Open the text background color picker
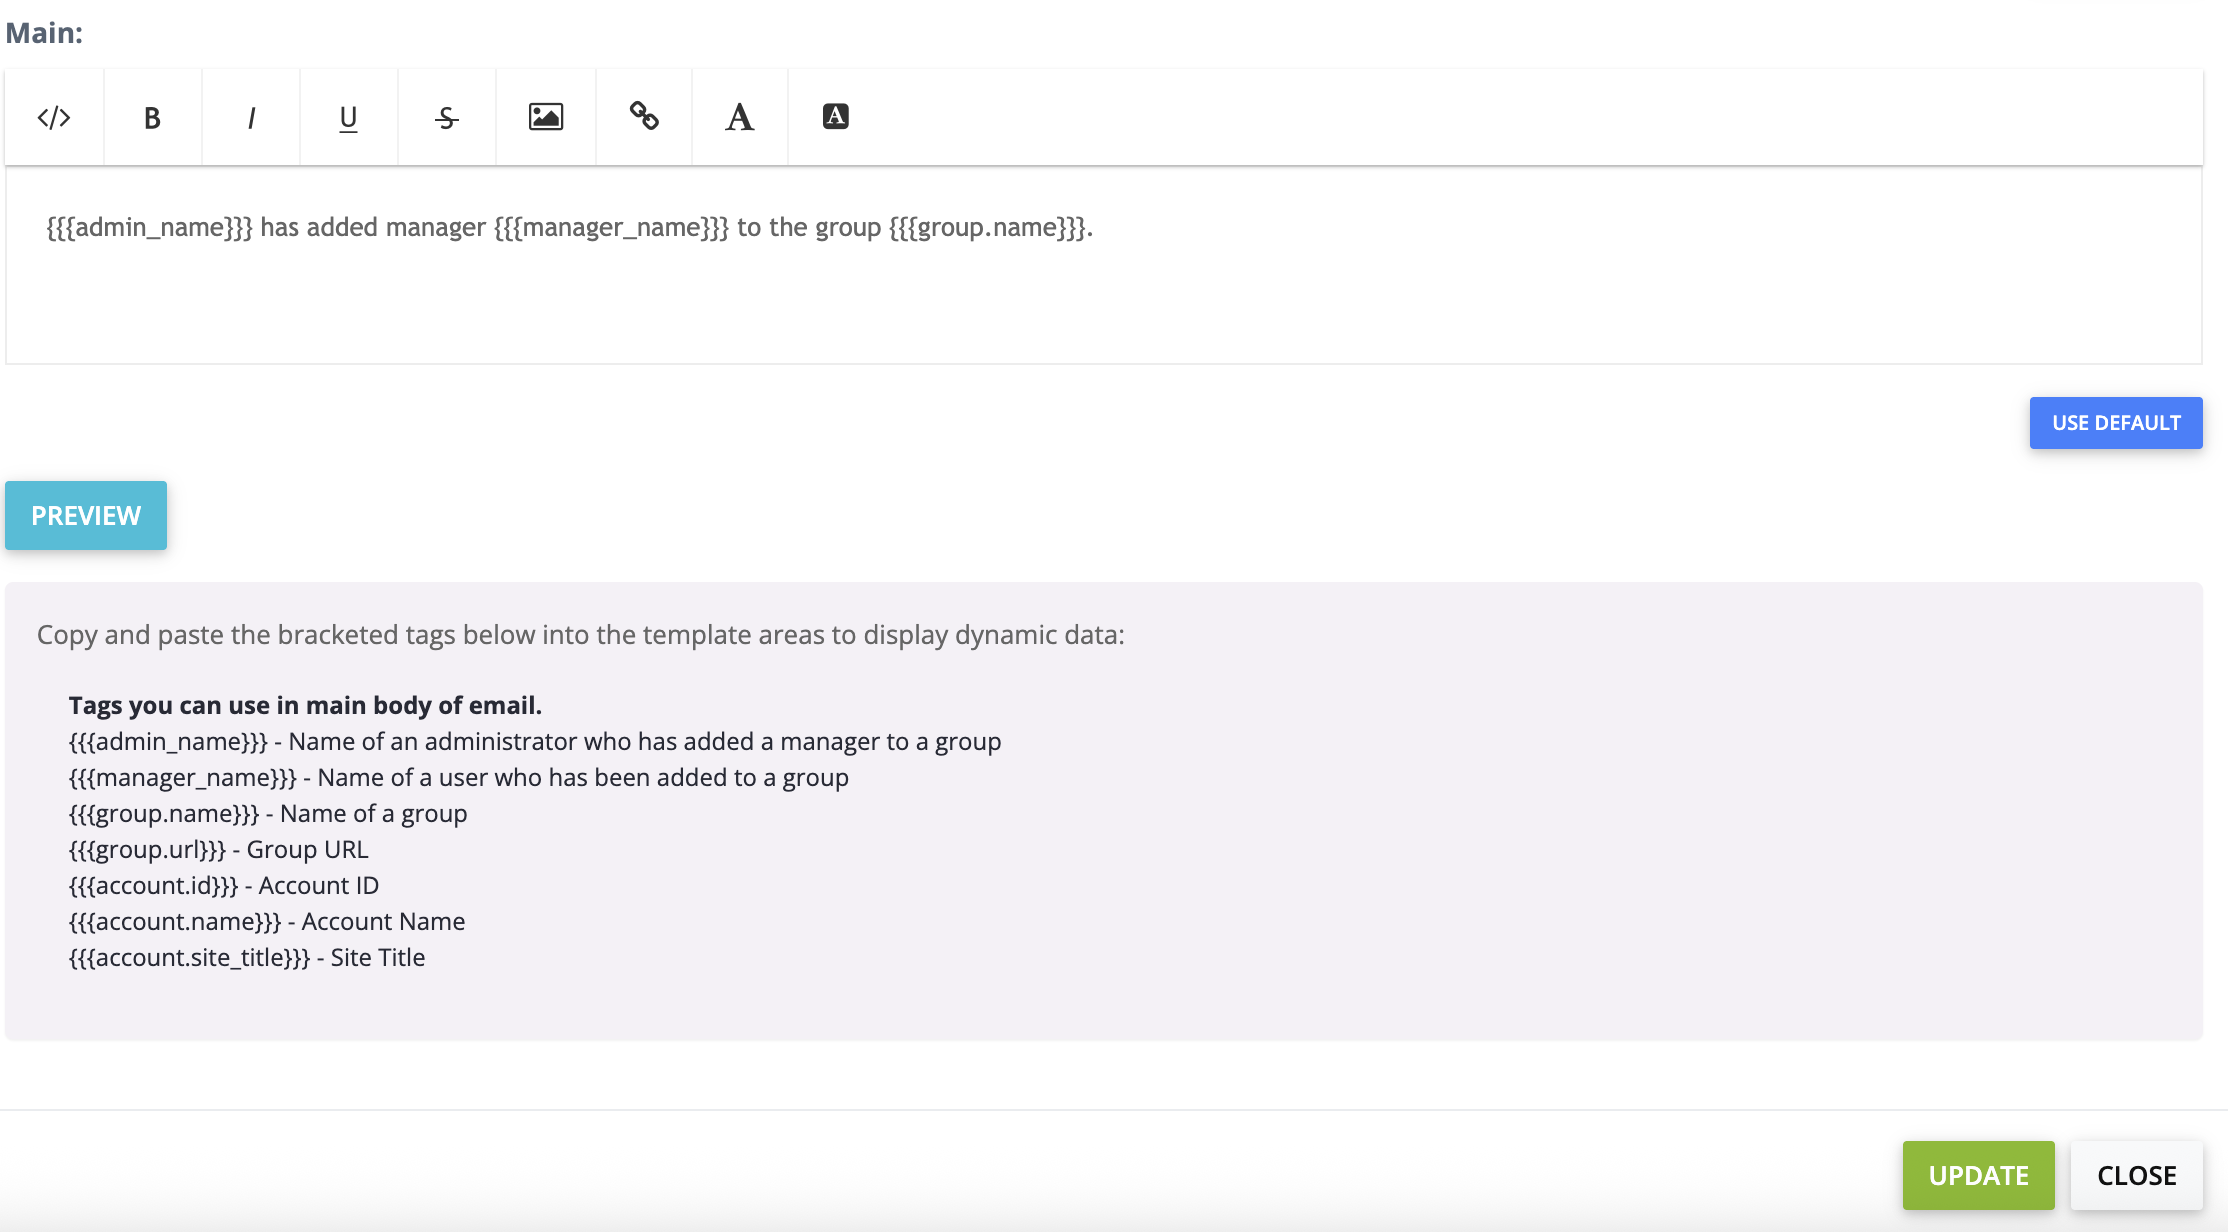Screen dimensions: 2228x1232 tap(835, 117)
